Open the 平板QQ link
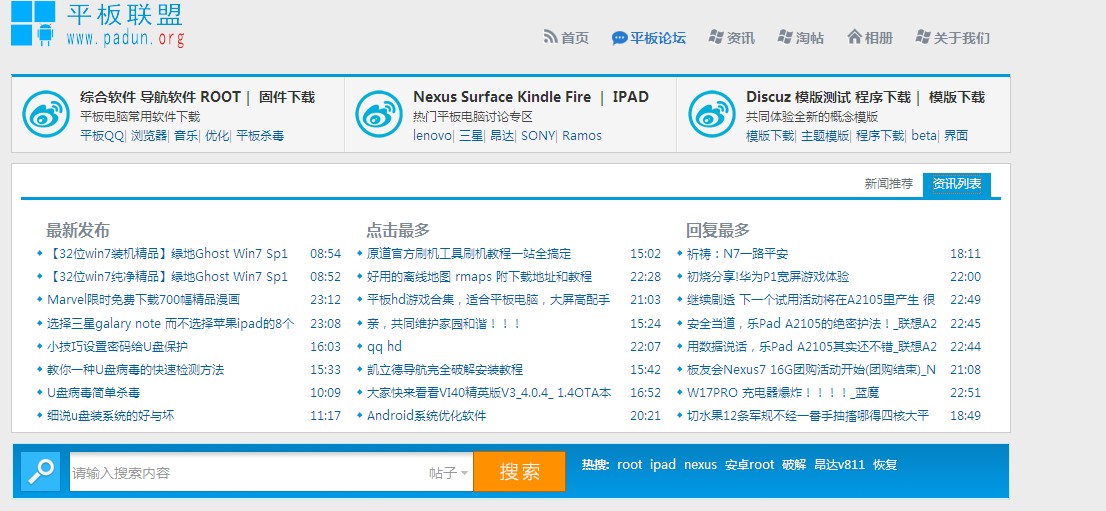 point(102,136)
